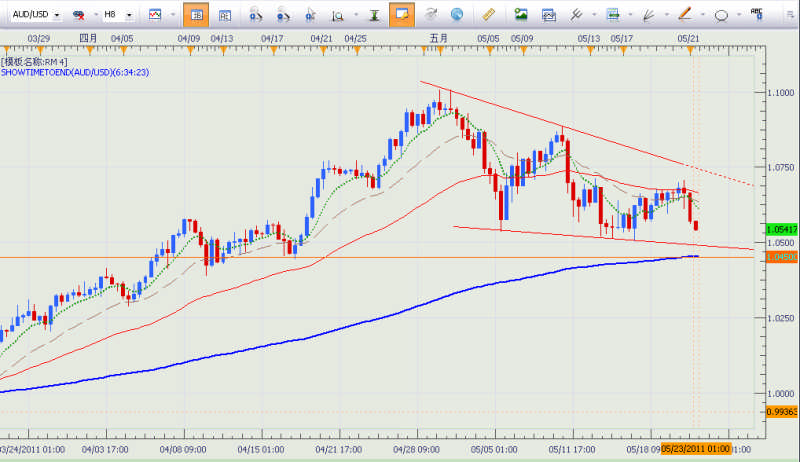The height and width of the screenshot is (462, 800).
Task: Click the SHOWTIMETOEND(AUD/USD) indicator text
Action: coord(75,72)
